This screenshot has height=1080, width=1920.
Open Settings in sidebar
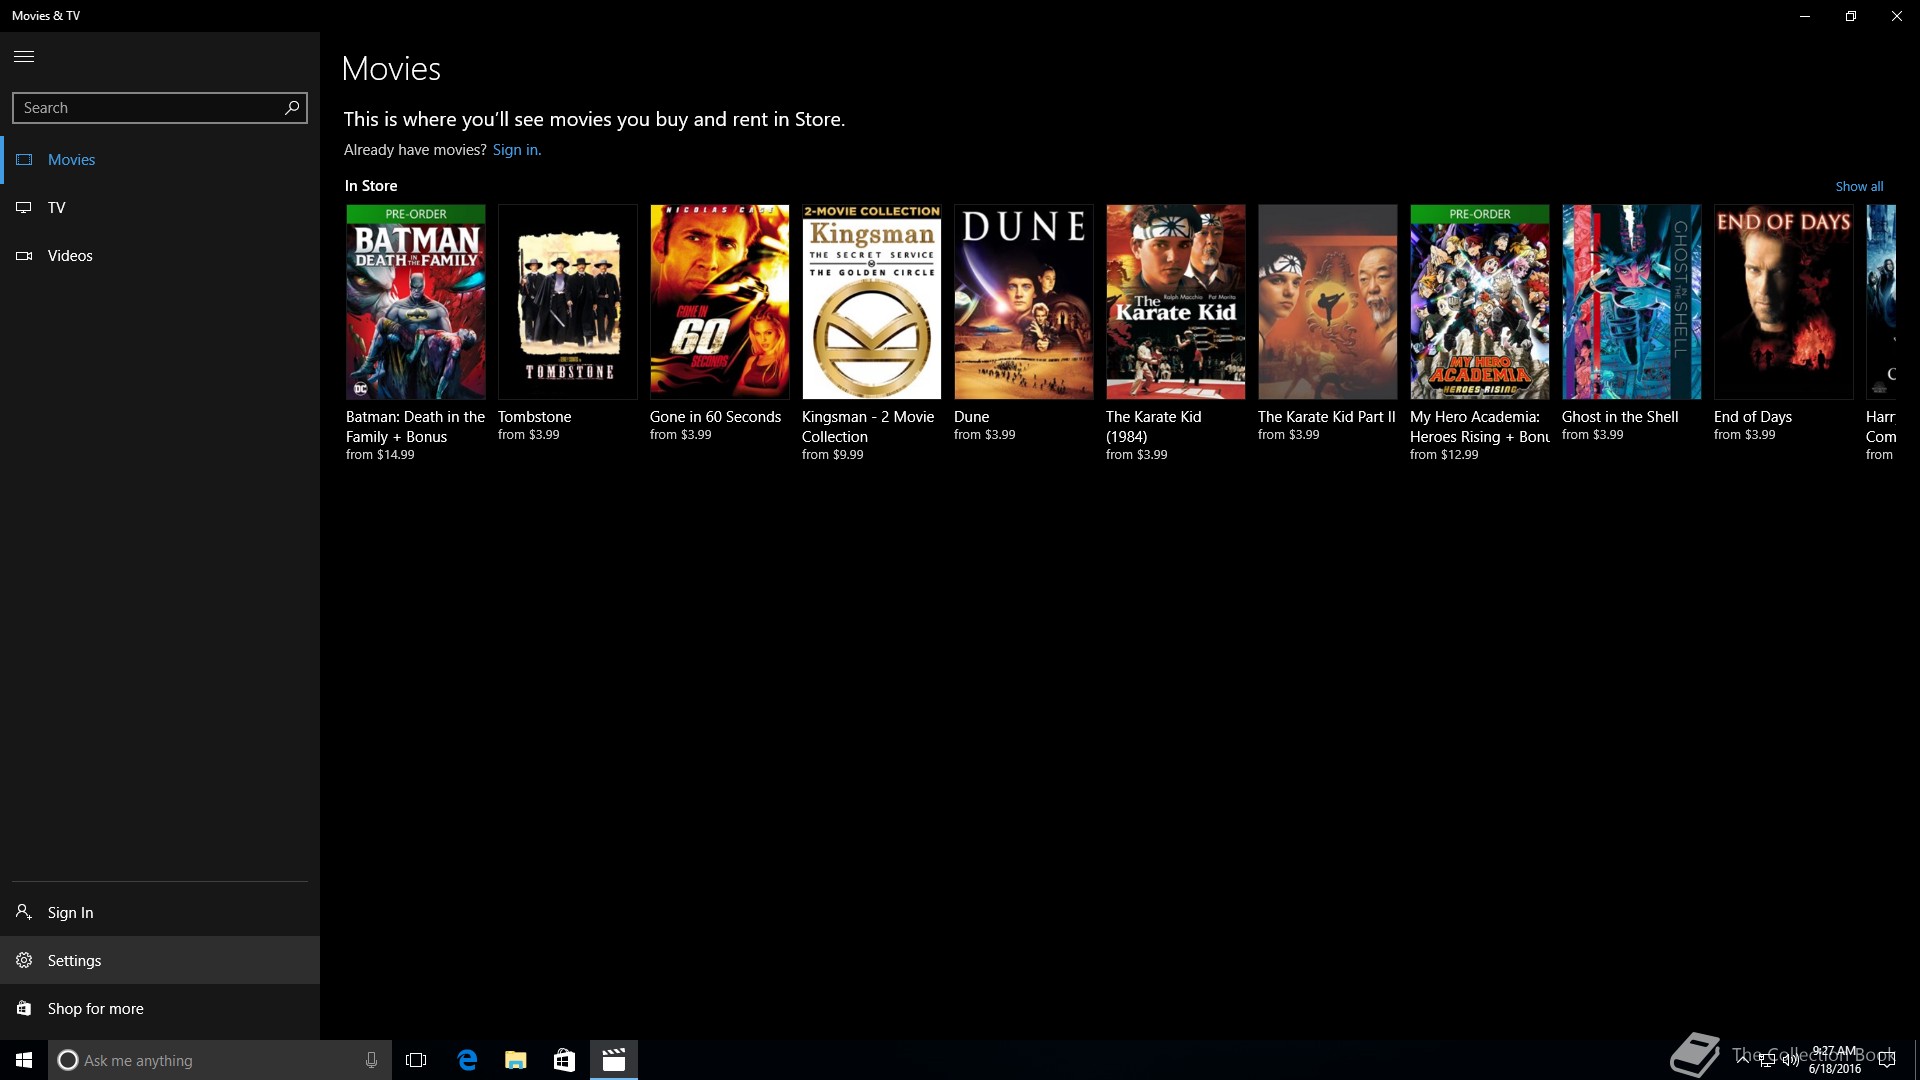pyautogui.click(x=74, y=961)
